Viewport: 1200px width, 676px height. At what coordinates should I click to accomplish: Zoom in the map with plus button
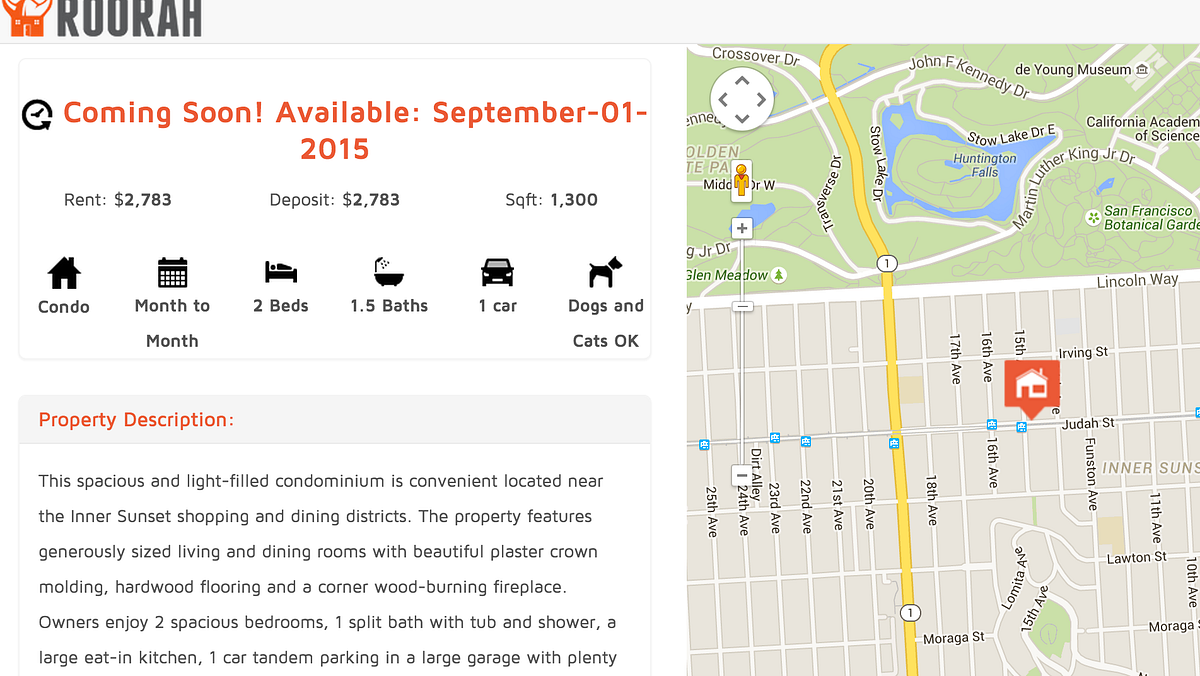[x=742, y=228]
